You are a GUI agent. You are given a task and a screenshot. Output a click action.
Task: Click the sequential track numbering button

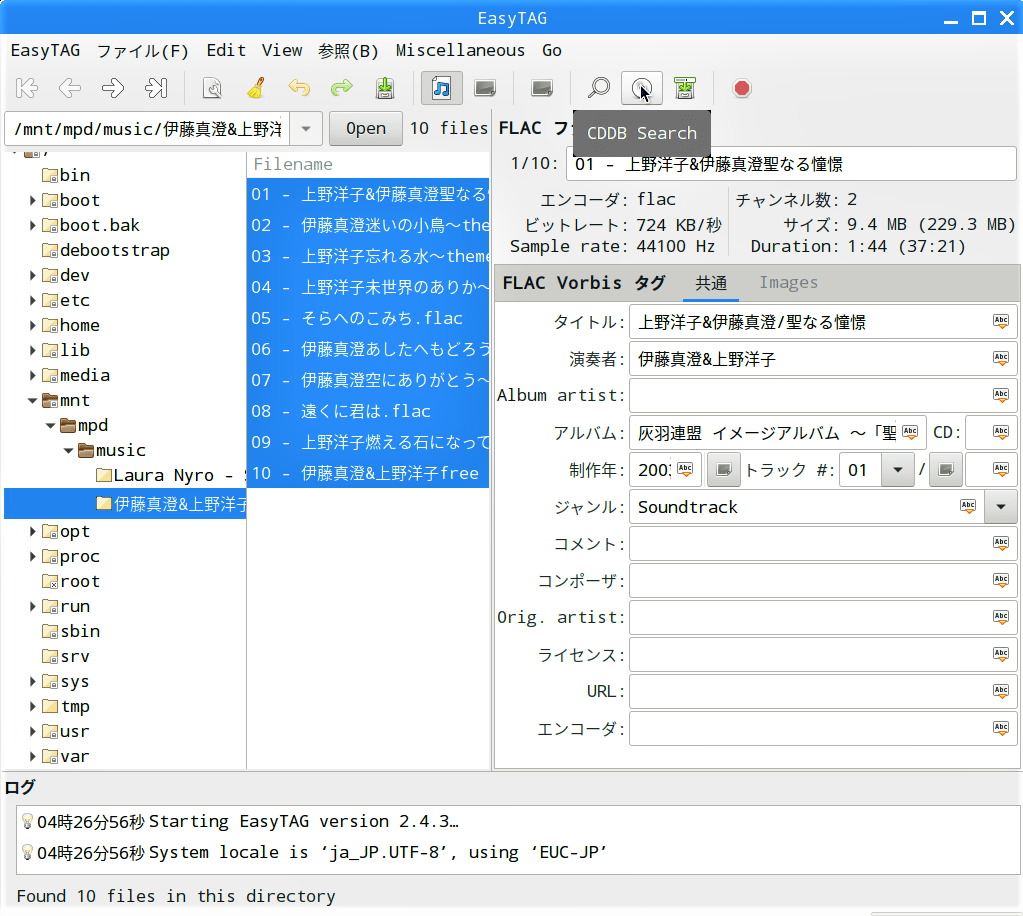[x=724, y=470]
